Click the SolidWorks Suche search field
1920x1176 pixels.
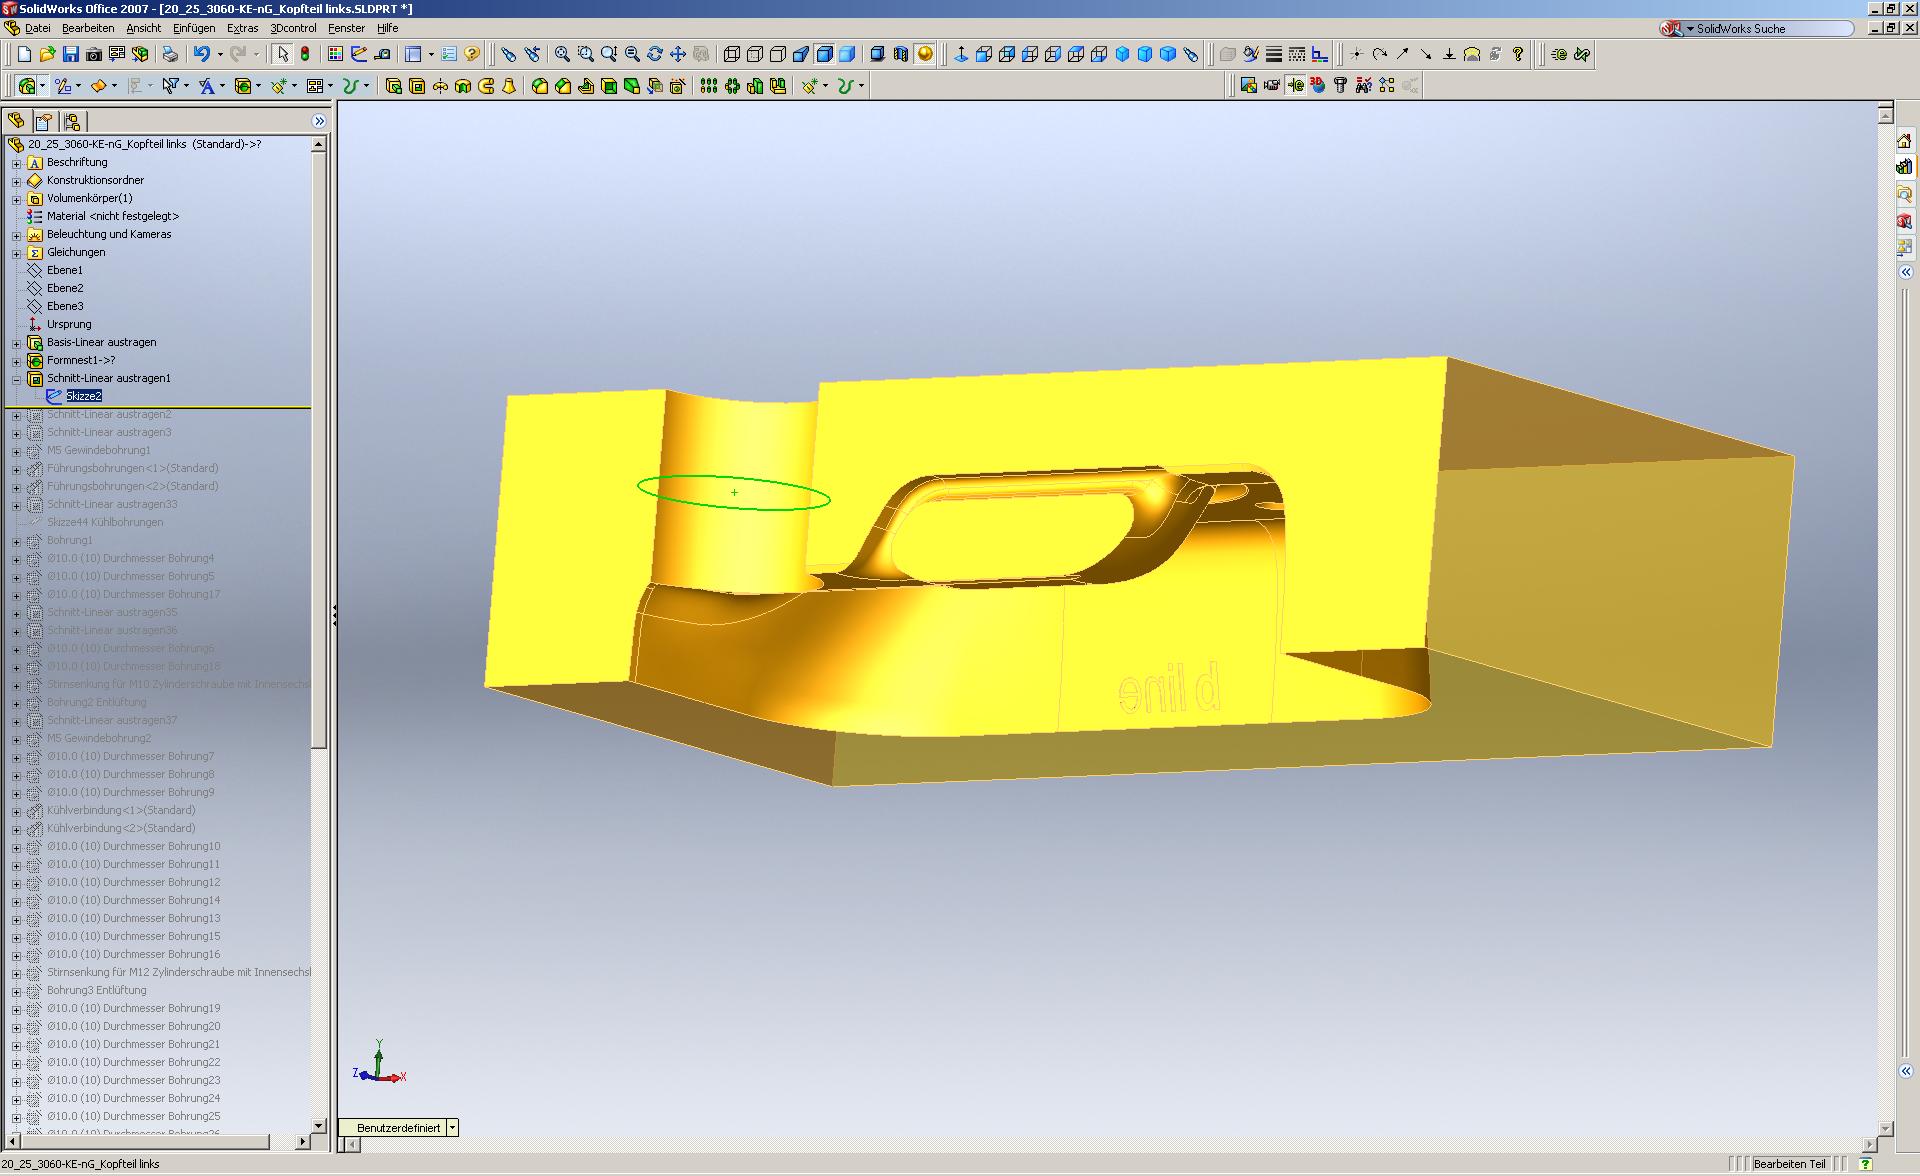click(x=1770, y=29)
